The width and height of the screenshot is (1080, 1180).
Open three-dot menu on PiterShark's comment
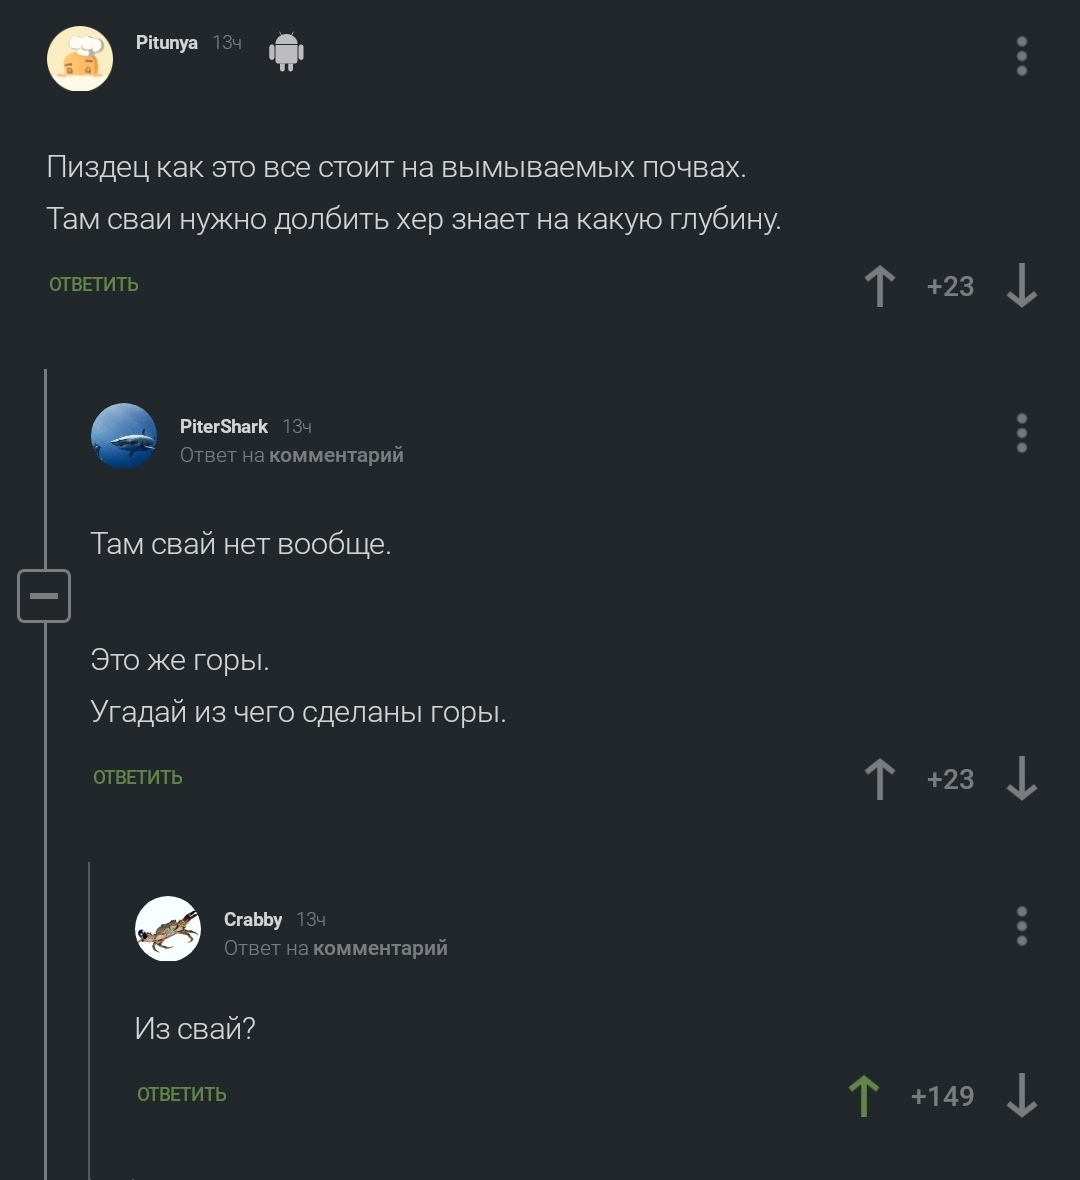tap(1021, 433)
